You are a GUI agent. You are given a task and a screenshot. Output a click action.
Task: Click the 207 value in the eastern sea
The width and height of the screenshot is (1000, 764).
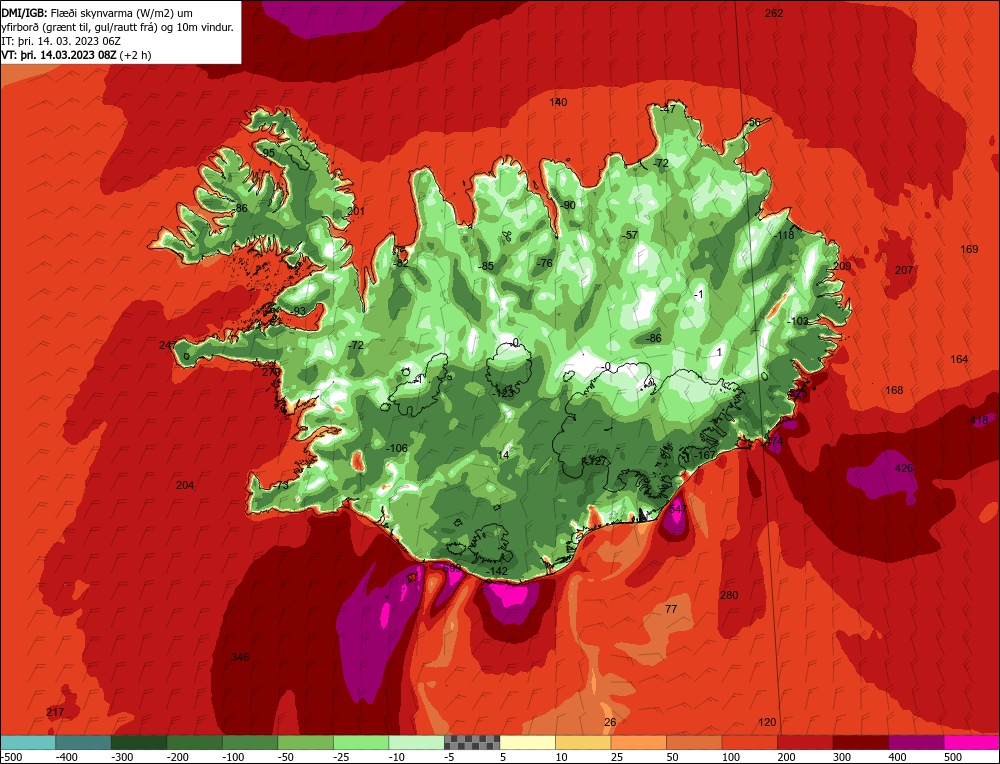(x=904, y=270)
